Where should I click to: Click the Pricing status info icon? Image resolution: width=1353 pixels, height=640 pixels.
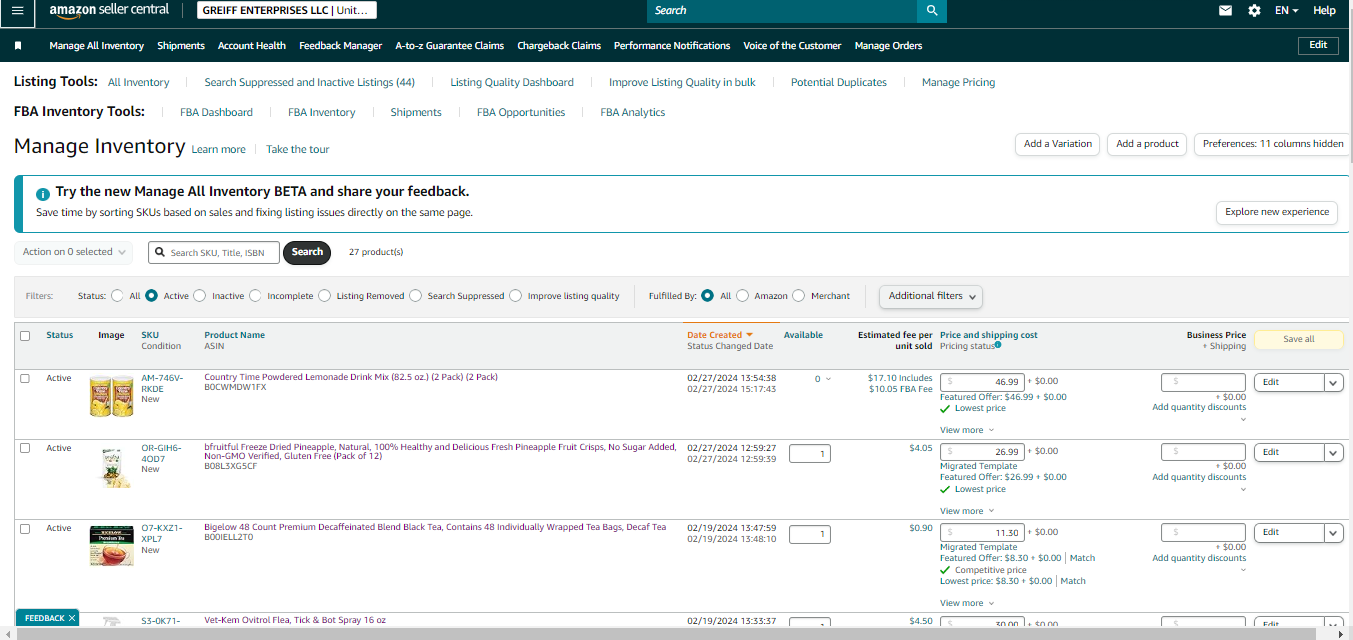coord(998,345)
